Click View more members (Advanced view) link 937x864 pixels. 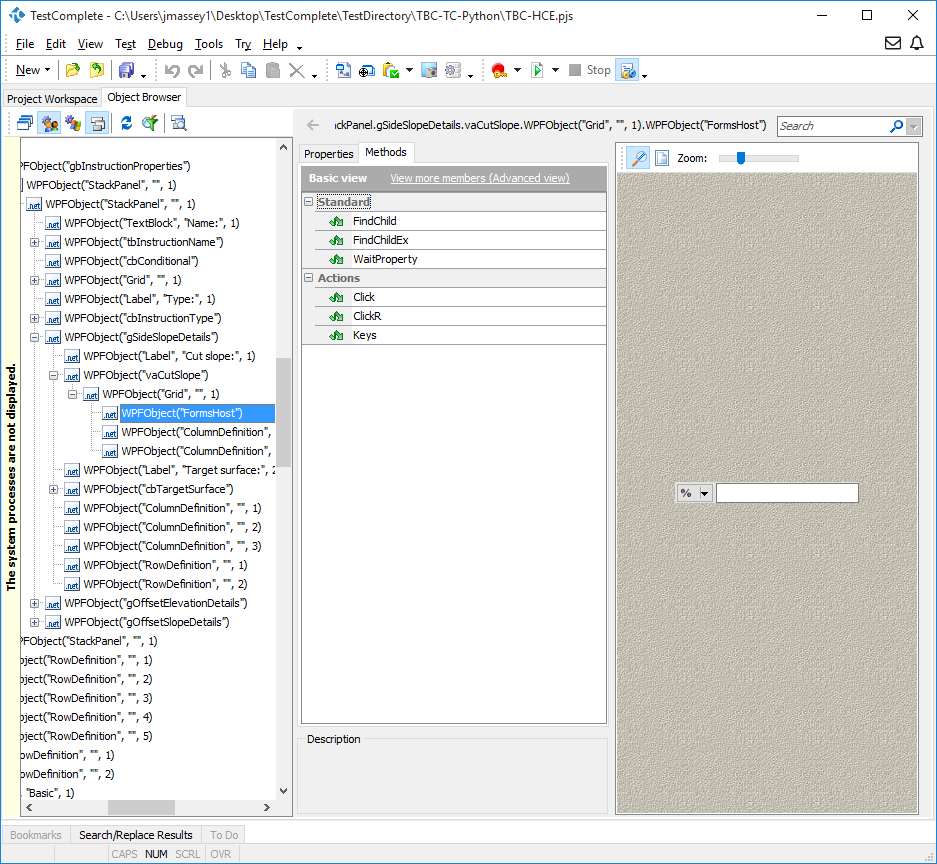click(479, 178)
